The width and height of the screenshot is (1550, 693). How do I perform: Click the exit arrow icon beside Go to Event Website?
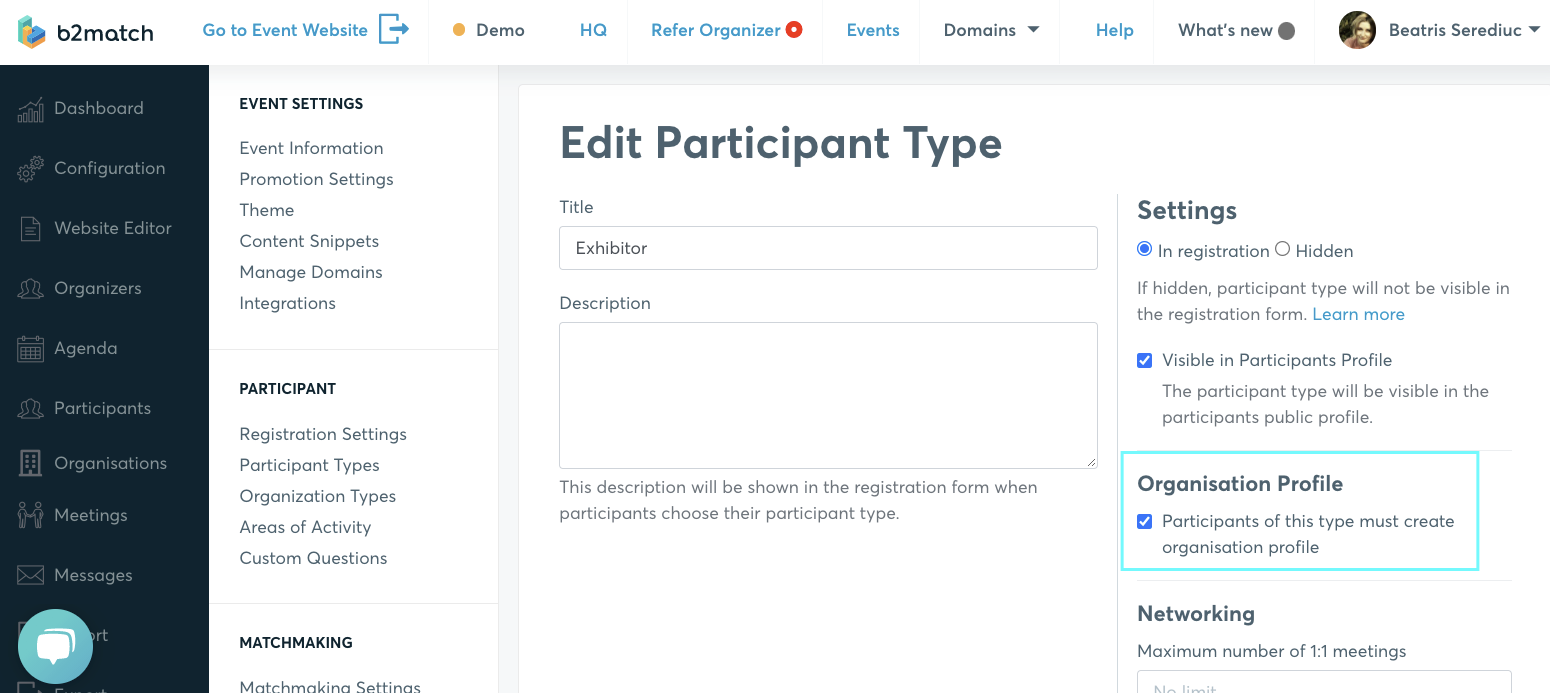pyautogui.click(x=394, y=29)
